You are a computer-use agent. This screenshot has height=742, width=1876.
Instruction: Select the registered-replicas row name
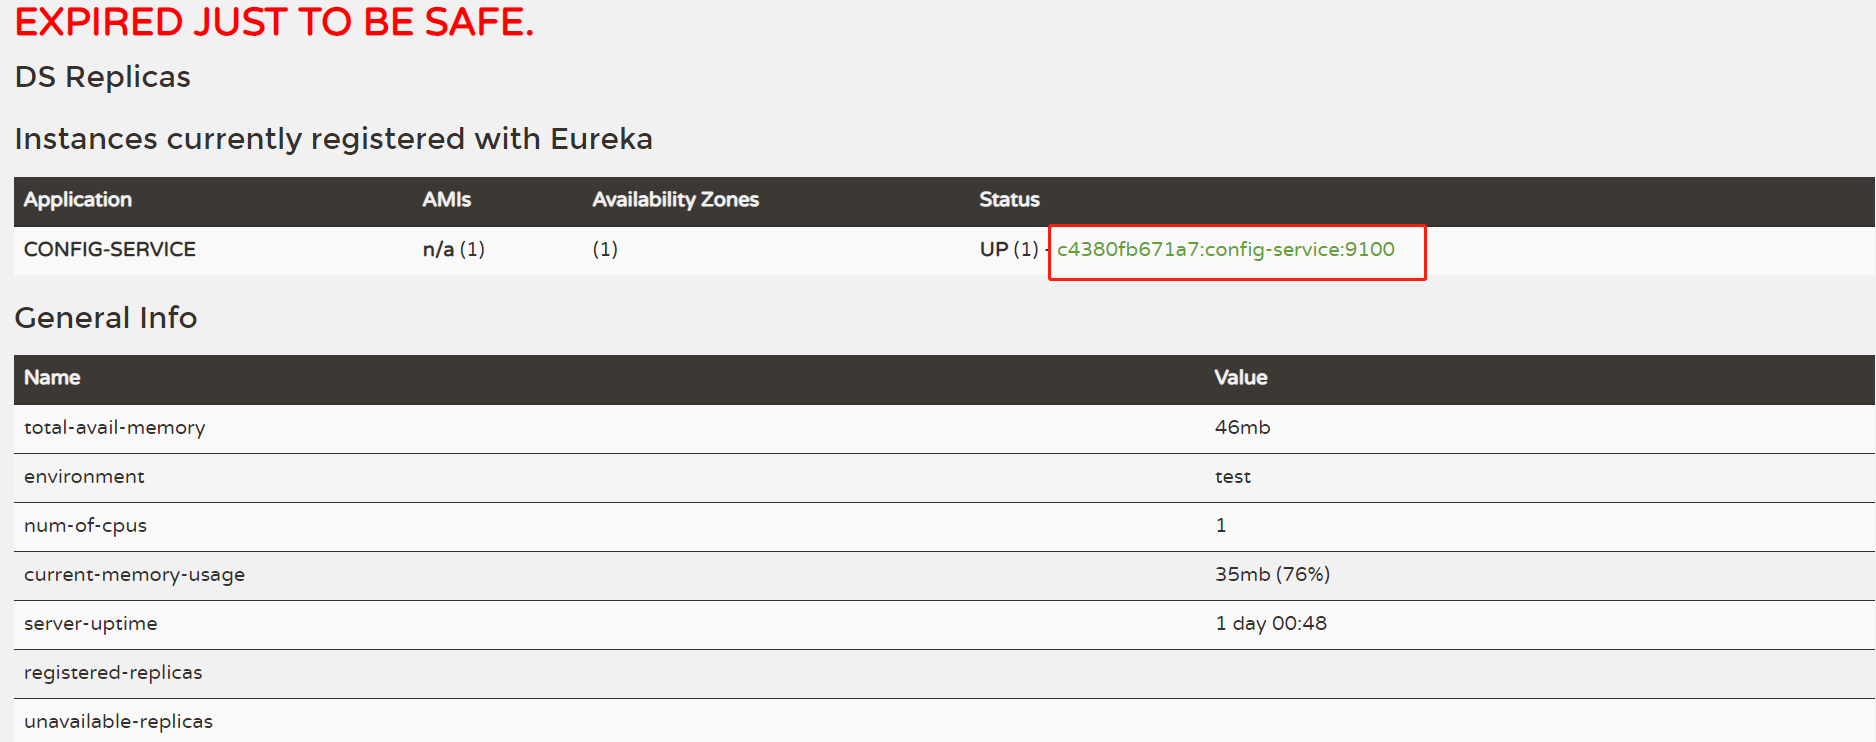[113, 673]
